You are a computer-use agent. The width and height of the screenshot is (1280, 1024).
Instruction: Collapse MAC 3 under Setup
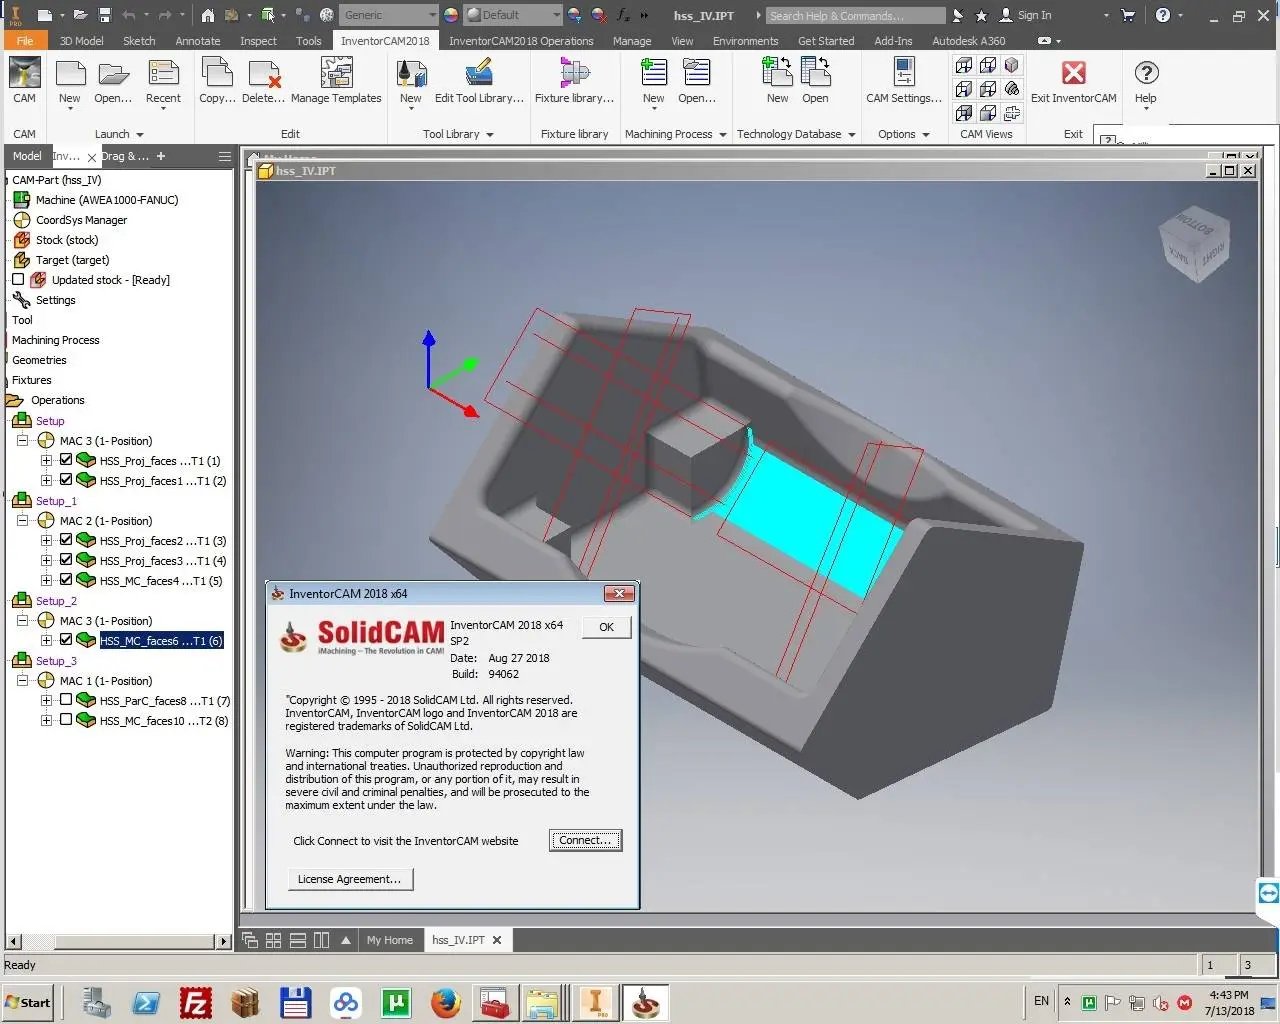(x=22, y=440)
